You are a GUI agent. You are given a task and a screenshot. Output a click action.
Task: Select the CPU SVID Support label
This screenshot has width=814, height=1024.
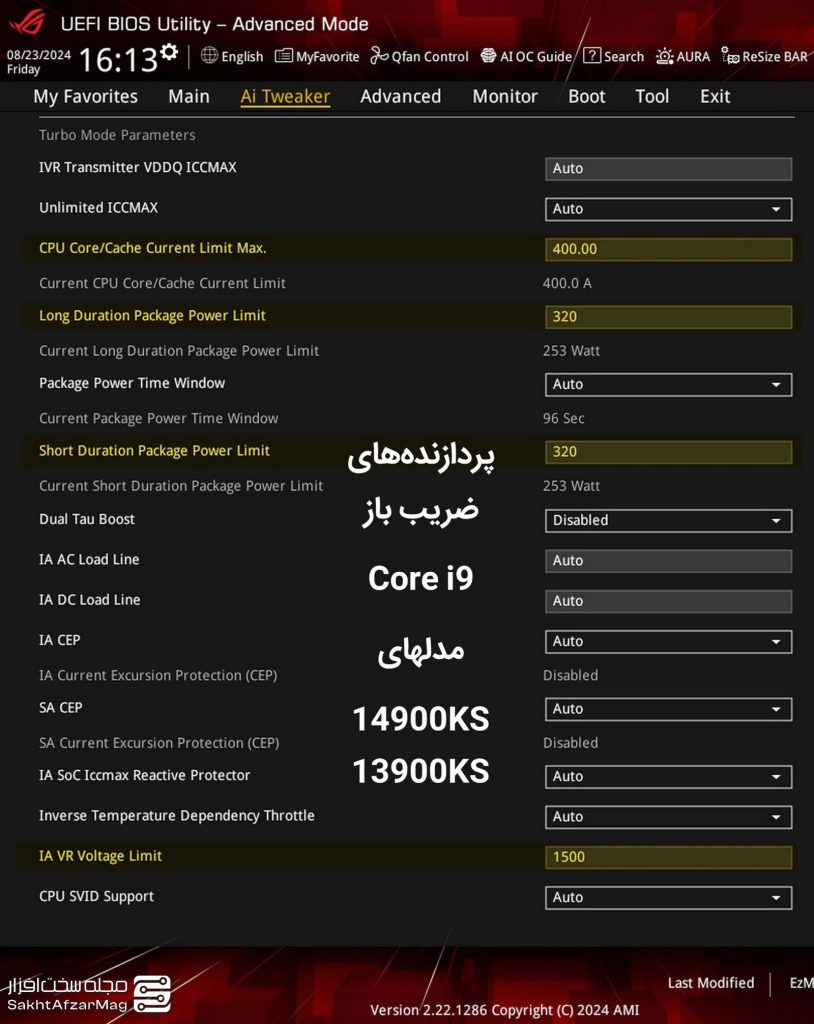coord(97,896)
